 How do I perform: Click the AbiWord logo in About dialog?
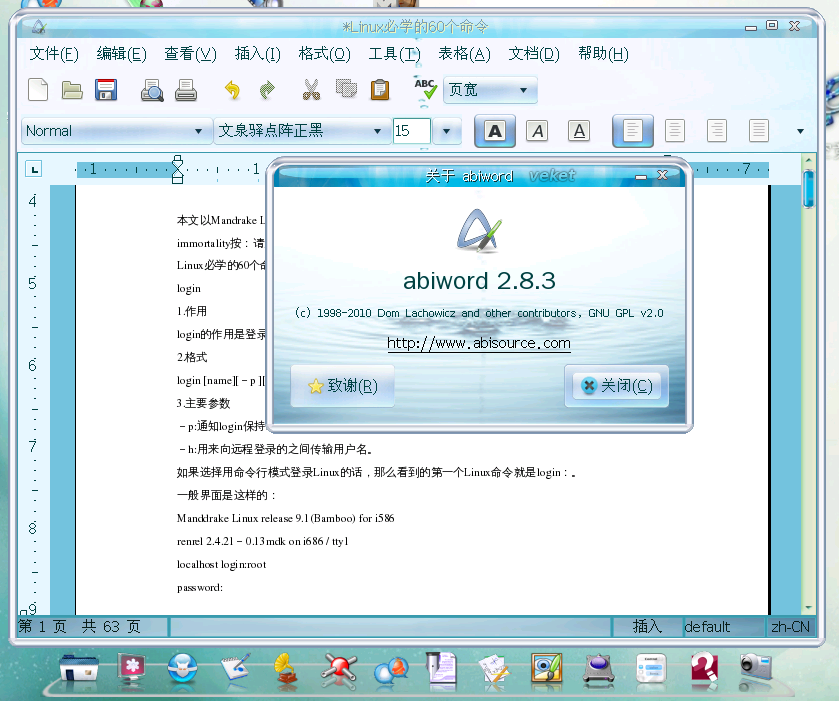coord(479,231)
